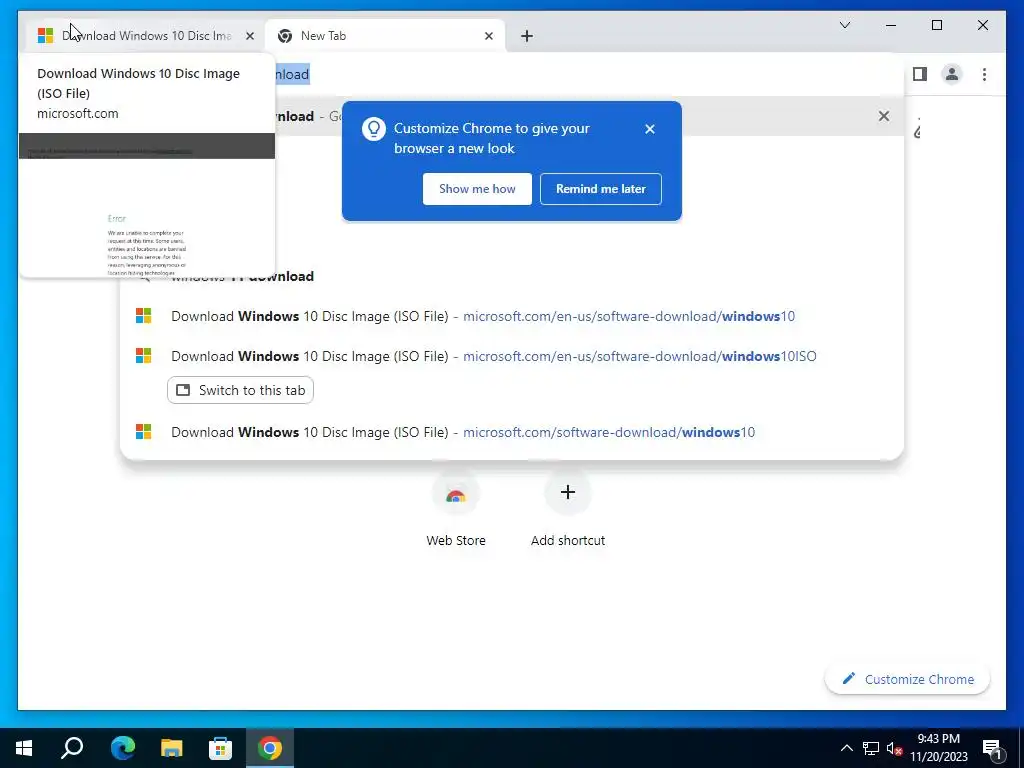The height and width of the screenshot is (768, 1024).
Task: Open Microsoft Store from taskbar
Action: (220, 748)
